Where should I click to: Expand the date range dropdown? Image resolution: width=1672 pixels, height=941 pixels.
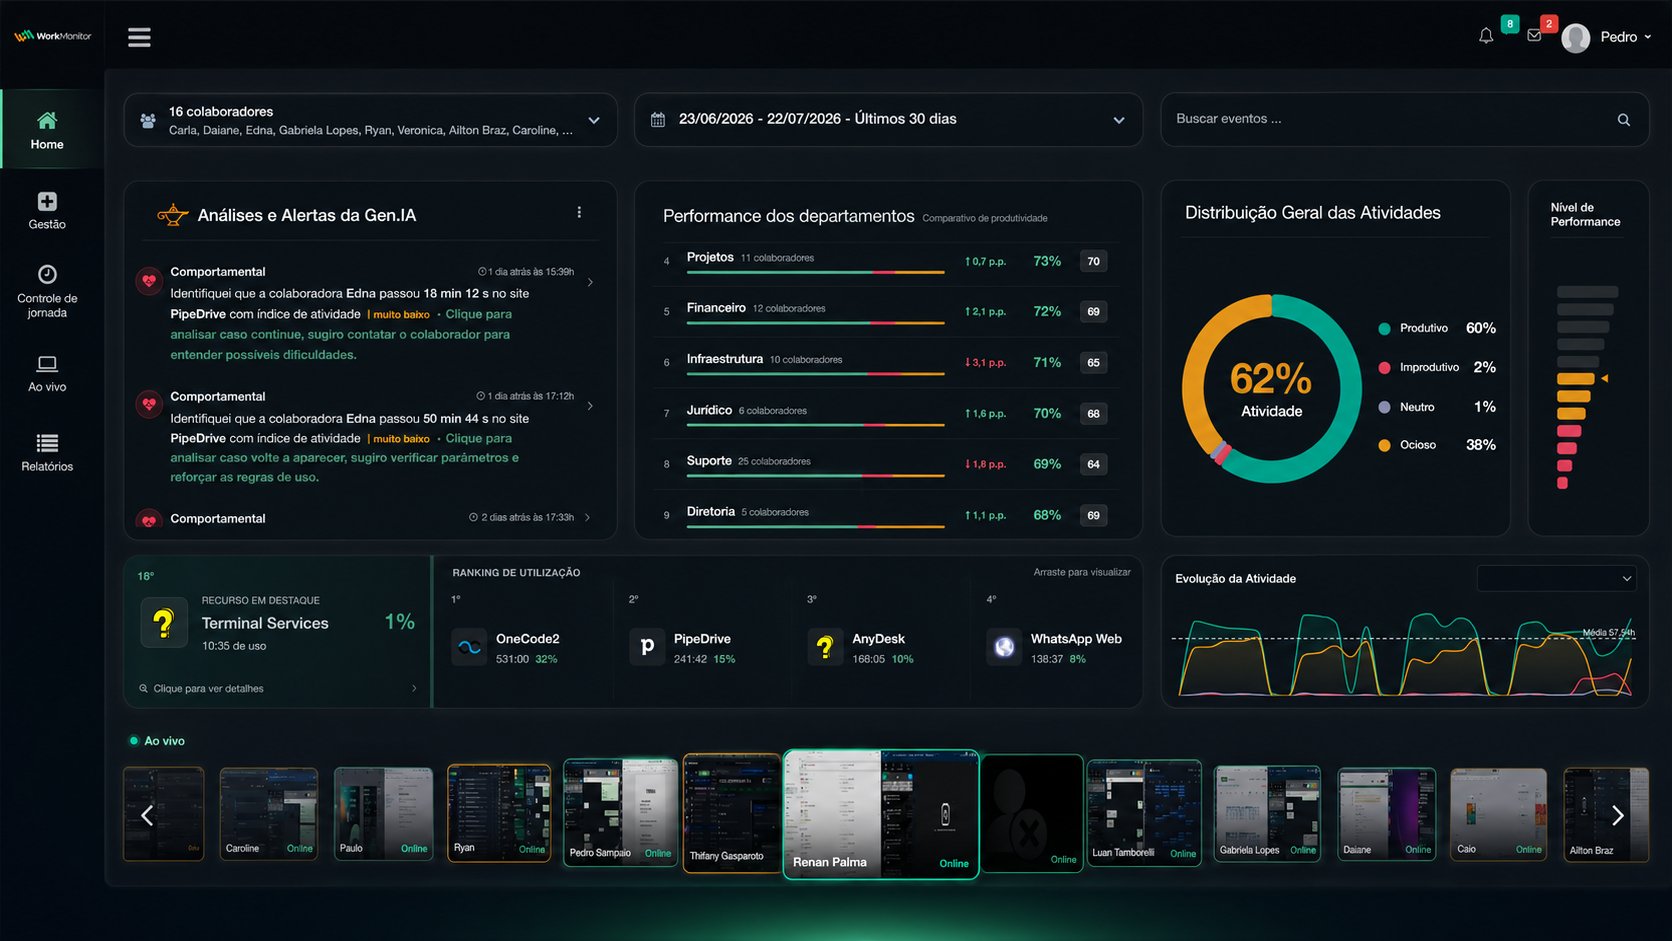click(x=1119, y=120)
